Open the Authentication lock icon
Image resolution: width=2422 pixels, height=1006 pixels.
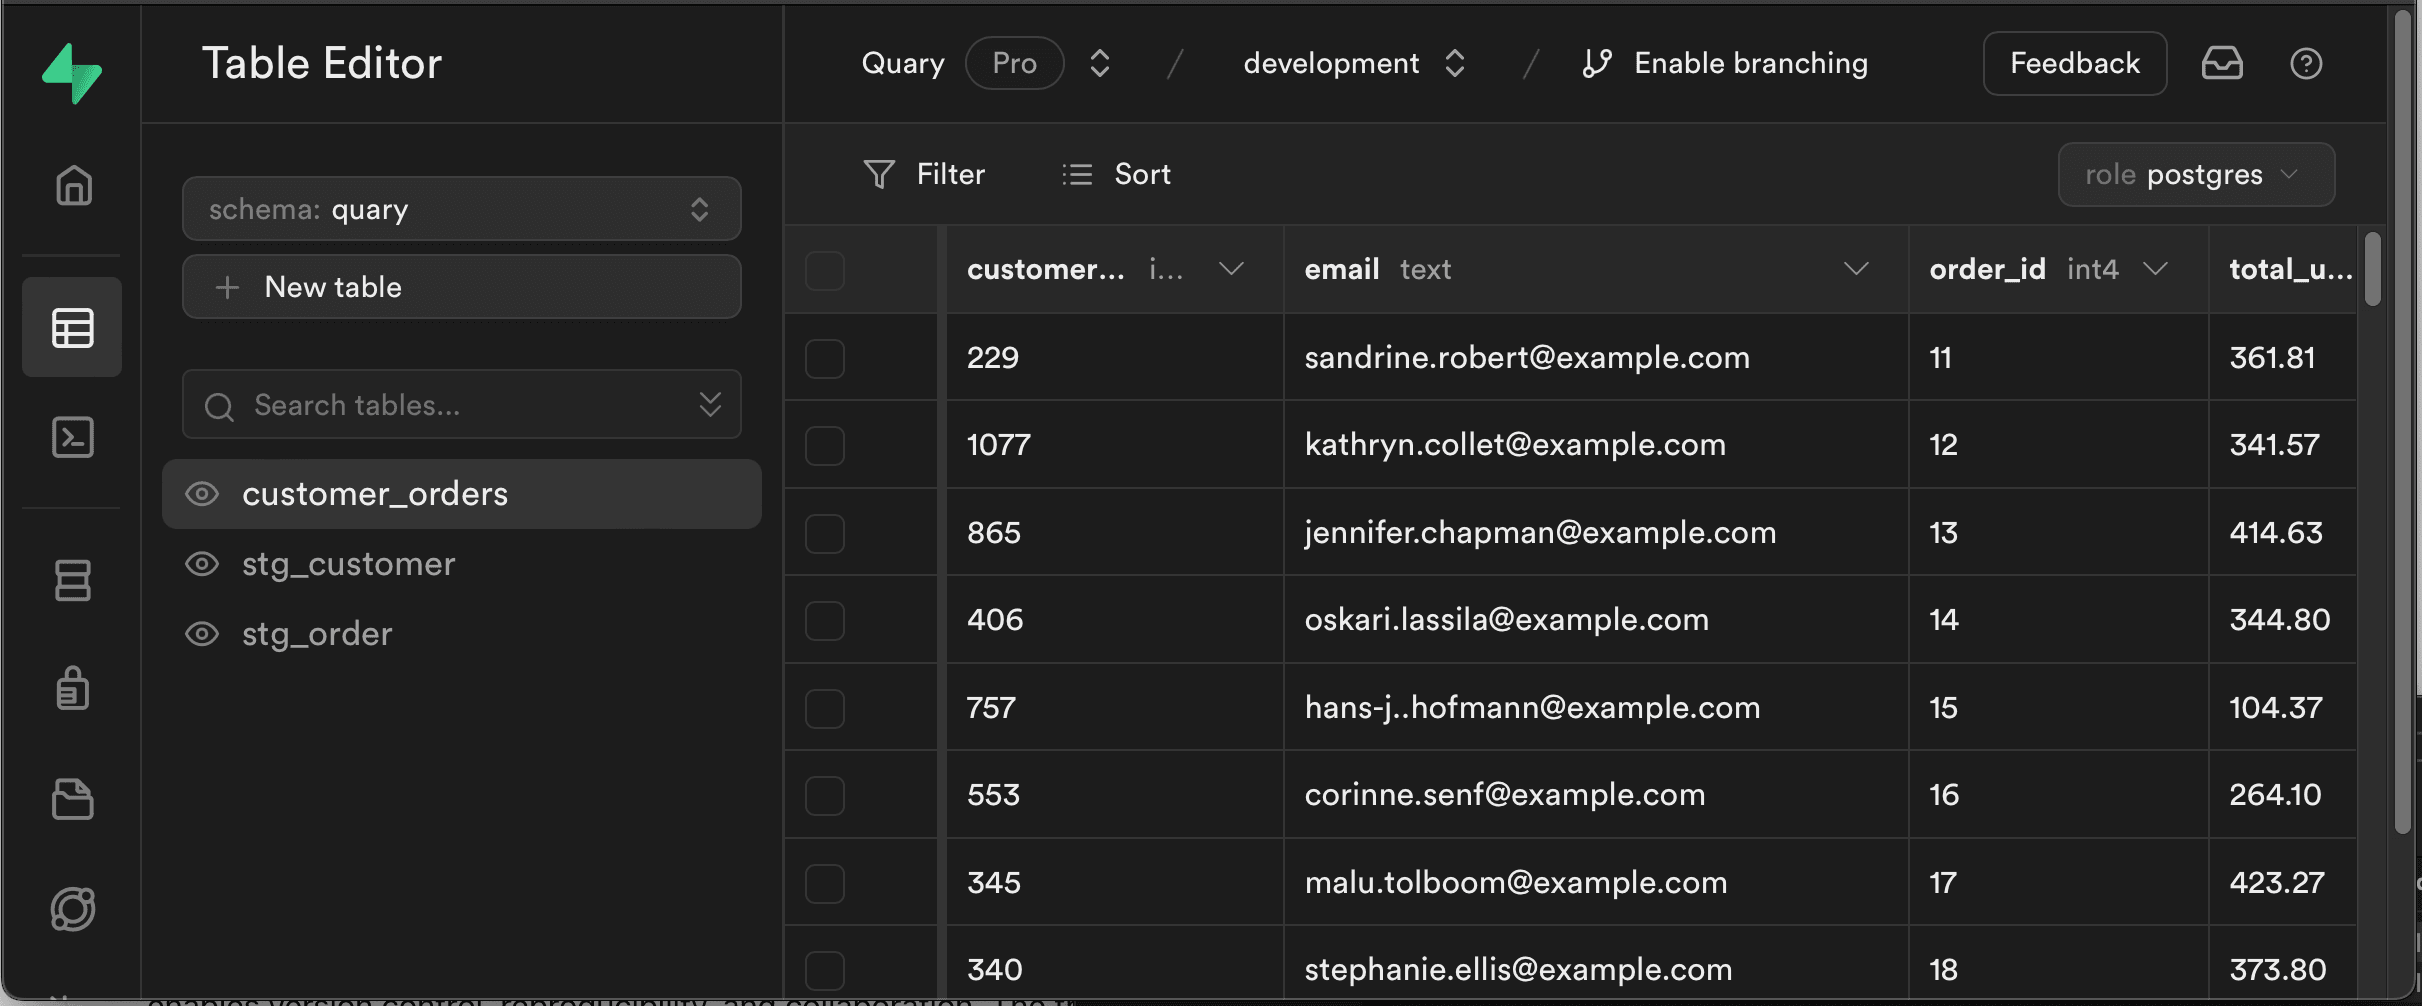pos(73,689)
